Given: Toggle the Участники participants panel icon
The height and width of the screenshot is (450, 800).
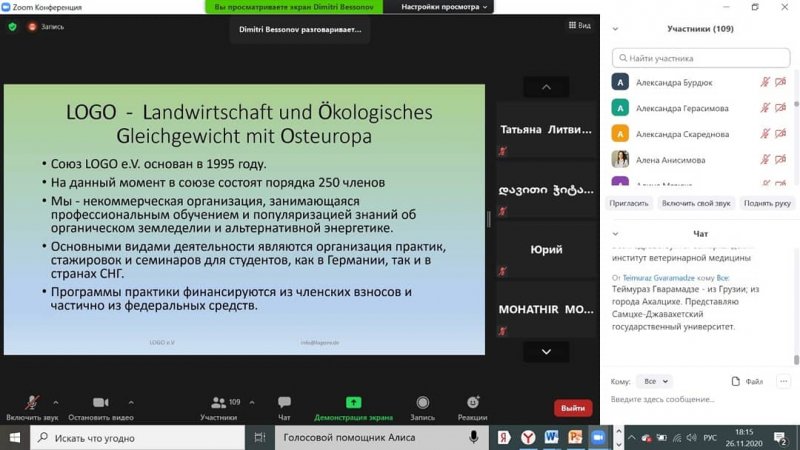Looking at the screenshot, I should [x=218, y=402].
